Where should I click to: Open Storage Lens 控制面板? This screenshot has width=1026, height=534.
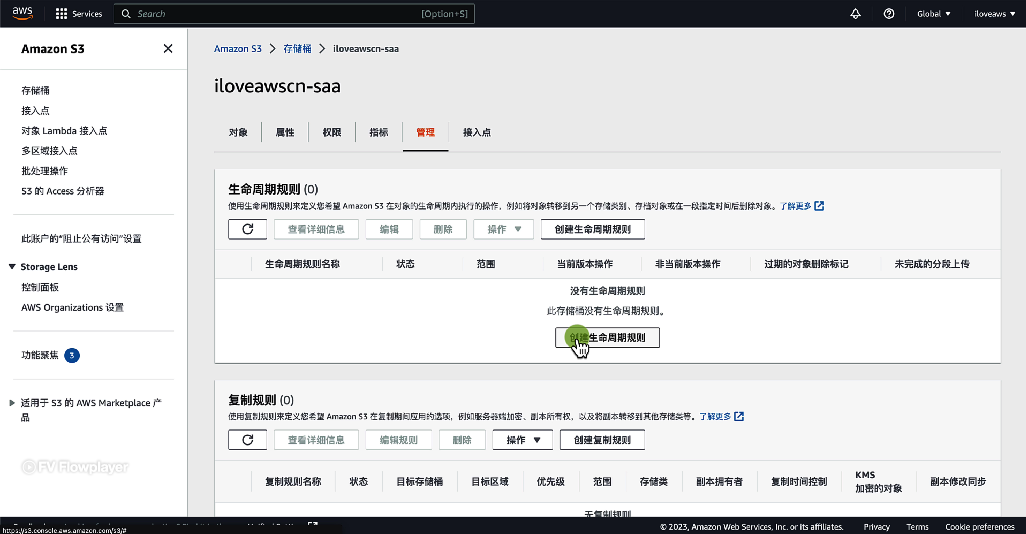coord(40,287)
